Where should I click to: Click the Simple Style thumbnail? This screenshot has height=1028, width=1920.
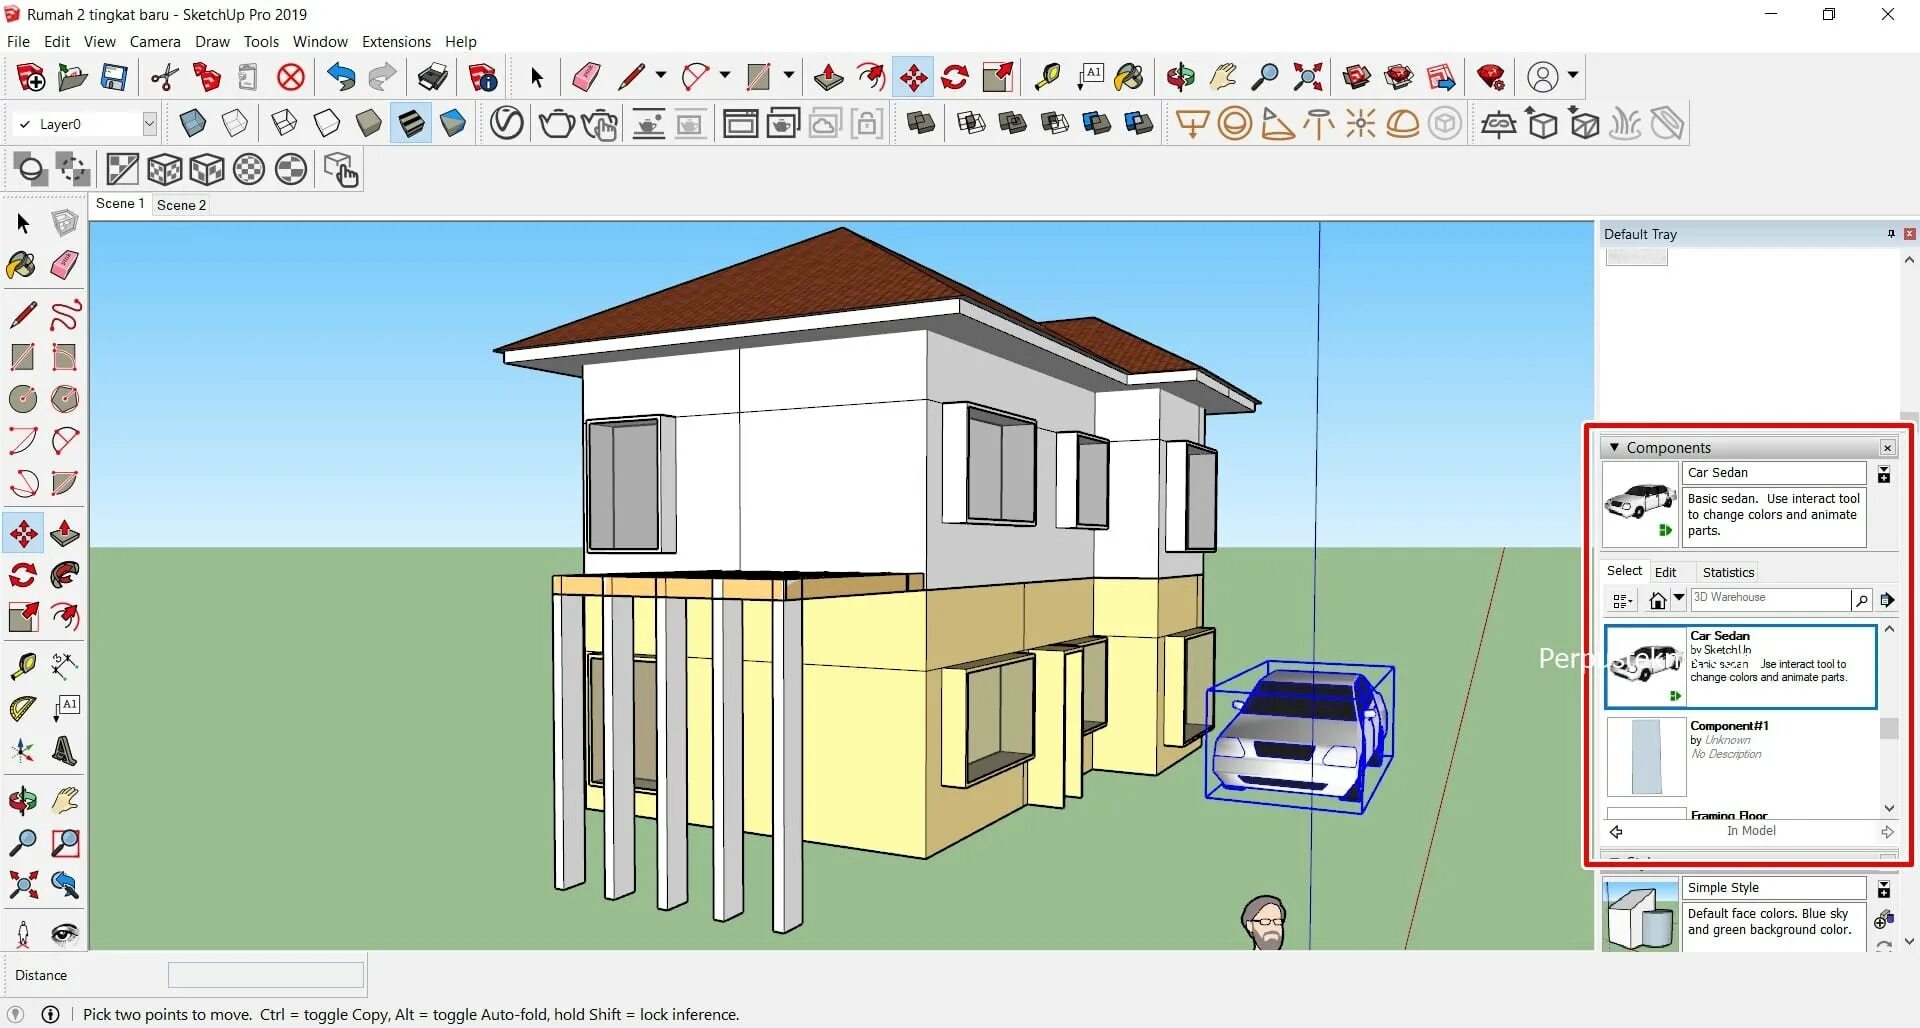point(1641,915)
